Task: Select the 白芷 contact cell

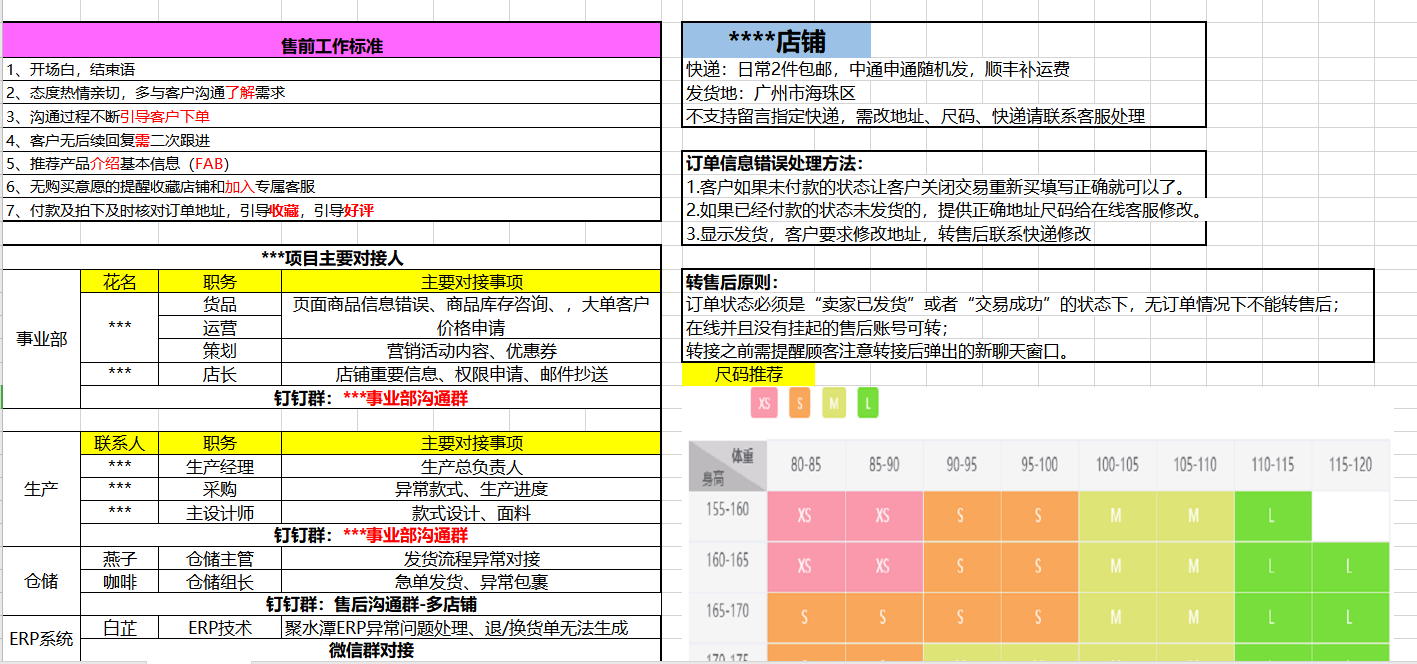Action: tap(119, 628)
